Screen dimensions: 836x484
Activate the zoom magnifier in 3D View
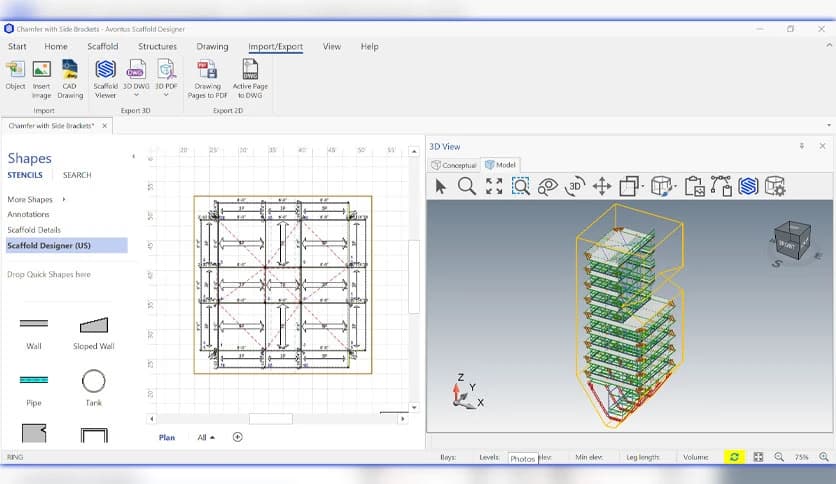tap(467, 187)
